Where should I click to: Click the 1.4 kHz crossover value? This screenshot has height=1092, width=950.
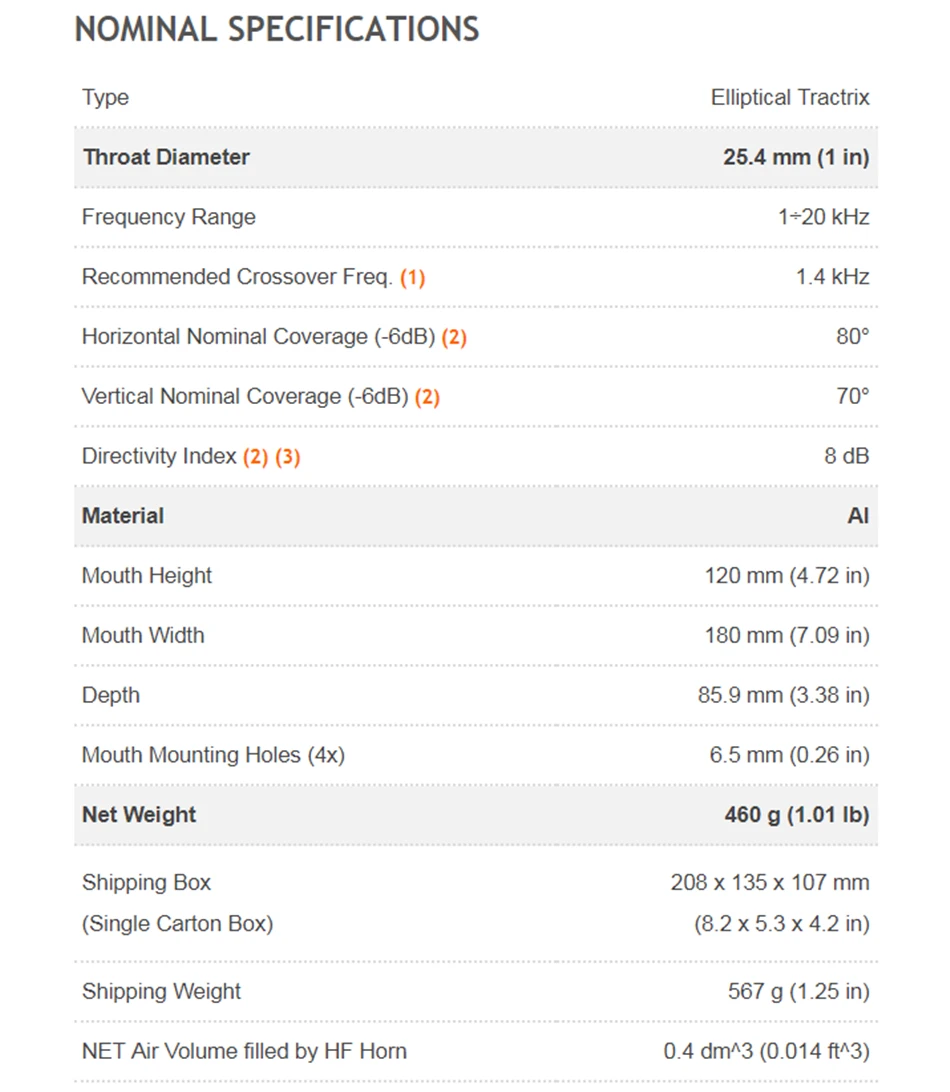click(x=832, y=277)
